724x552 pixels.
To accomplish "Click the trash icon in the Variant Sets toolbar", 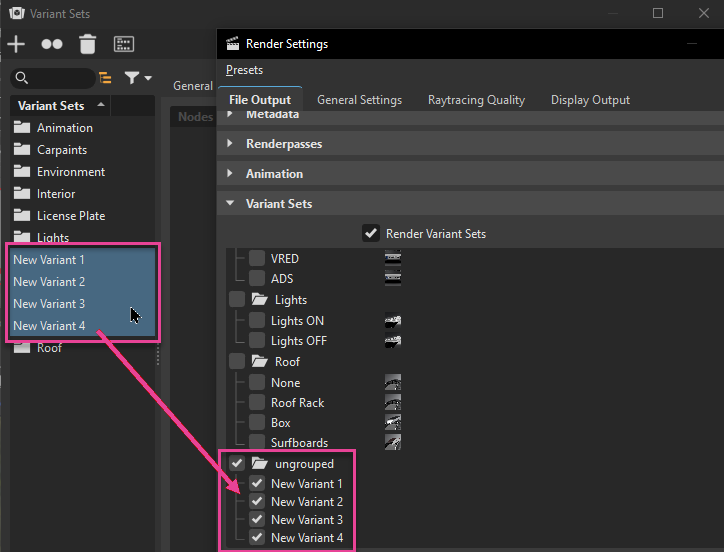I will pos(87,44).
